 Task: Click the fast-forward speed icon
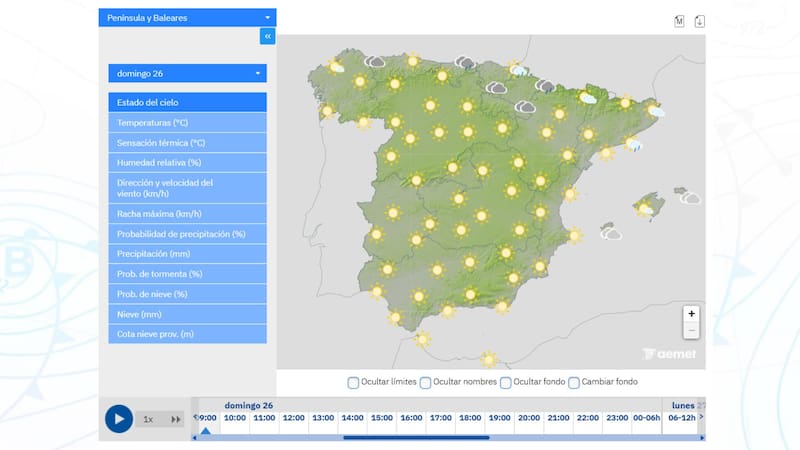(176, 419)
